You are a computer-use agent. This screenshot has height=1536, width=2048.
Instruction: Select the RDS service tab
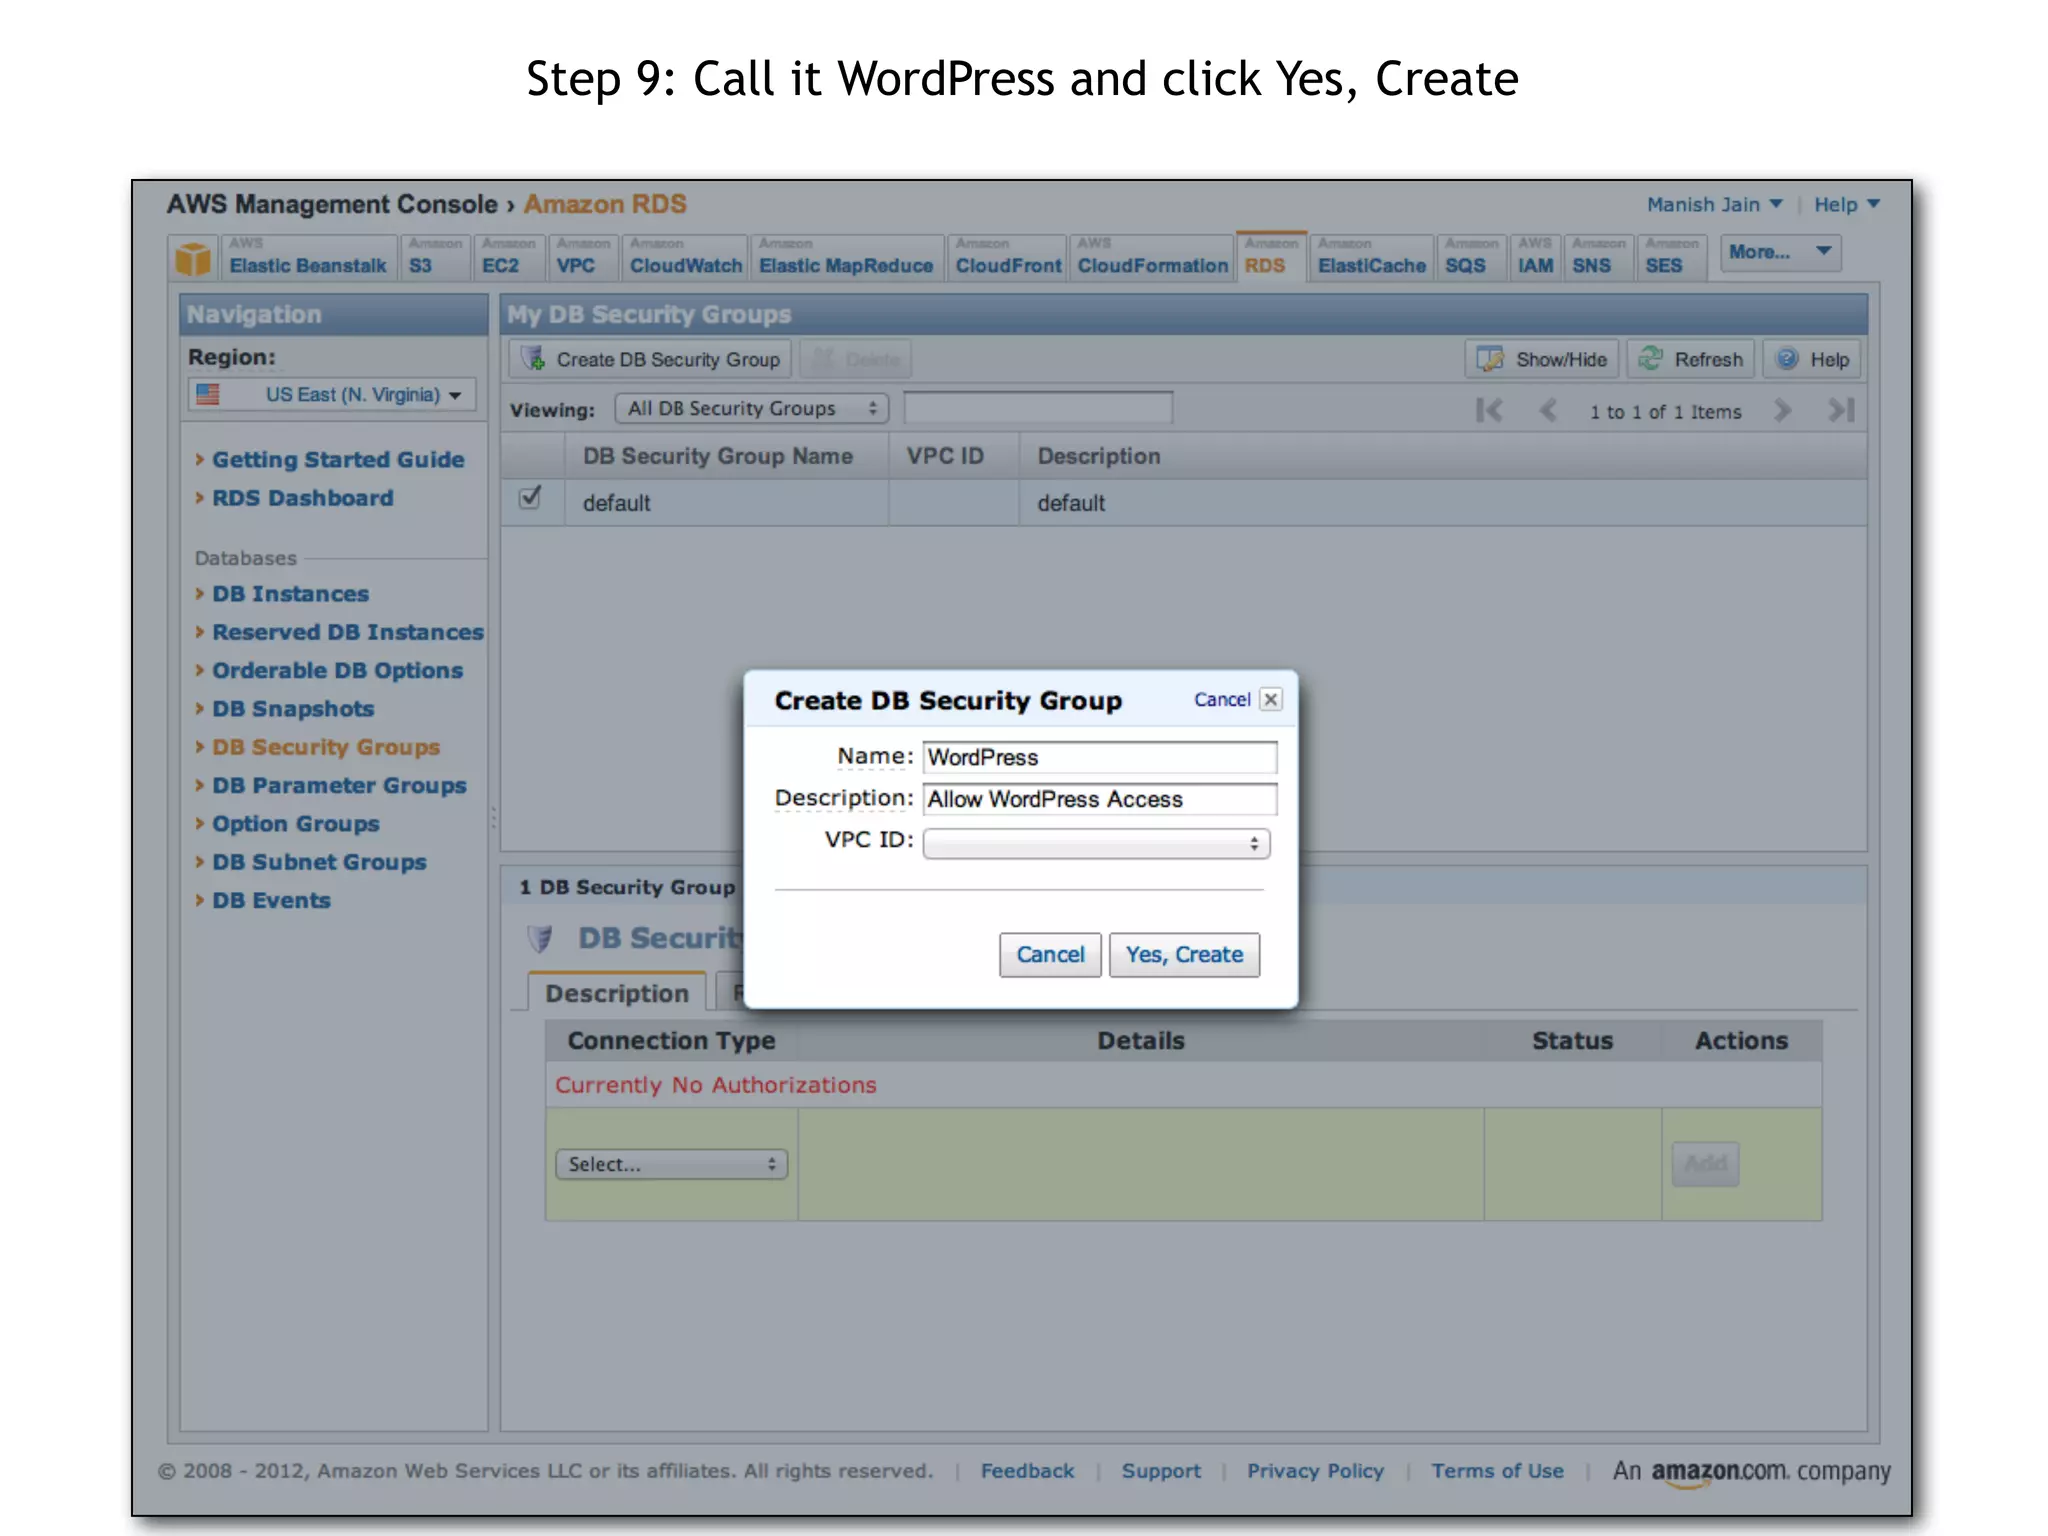(x=1271, y=257)
